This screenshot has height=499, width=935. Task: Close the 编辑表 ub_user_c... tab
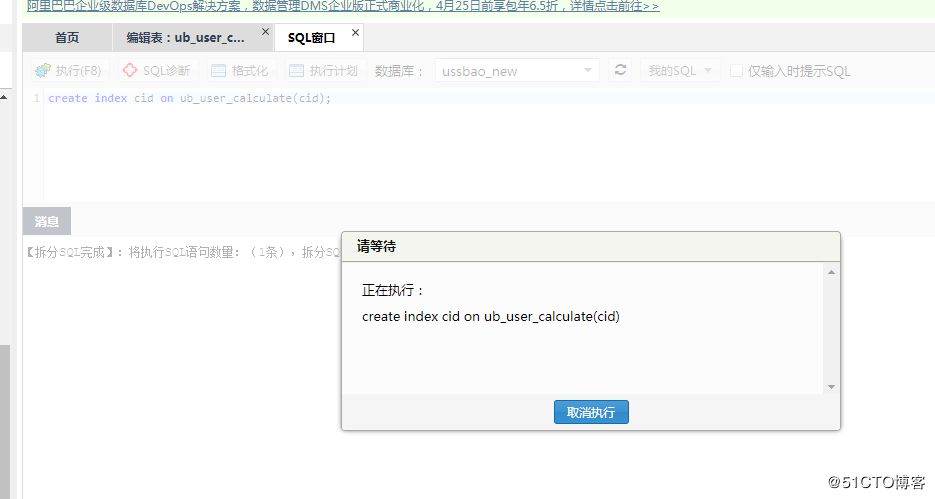point(265,32)
